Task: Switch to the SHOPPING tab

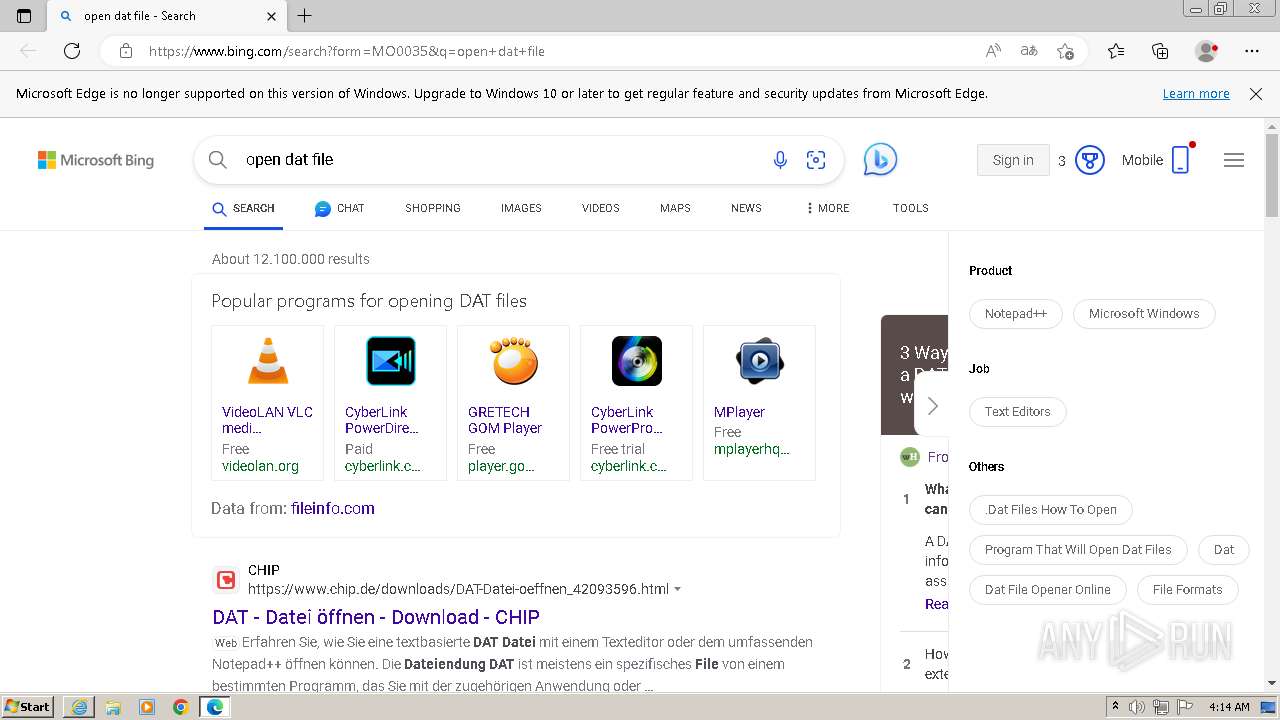Action: click(x=433, y=208)
